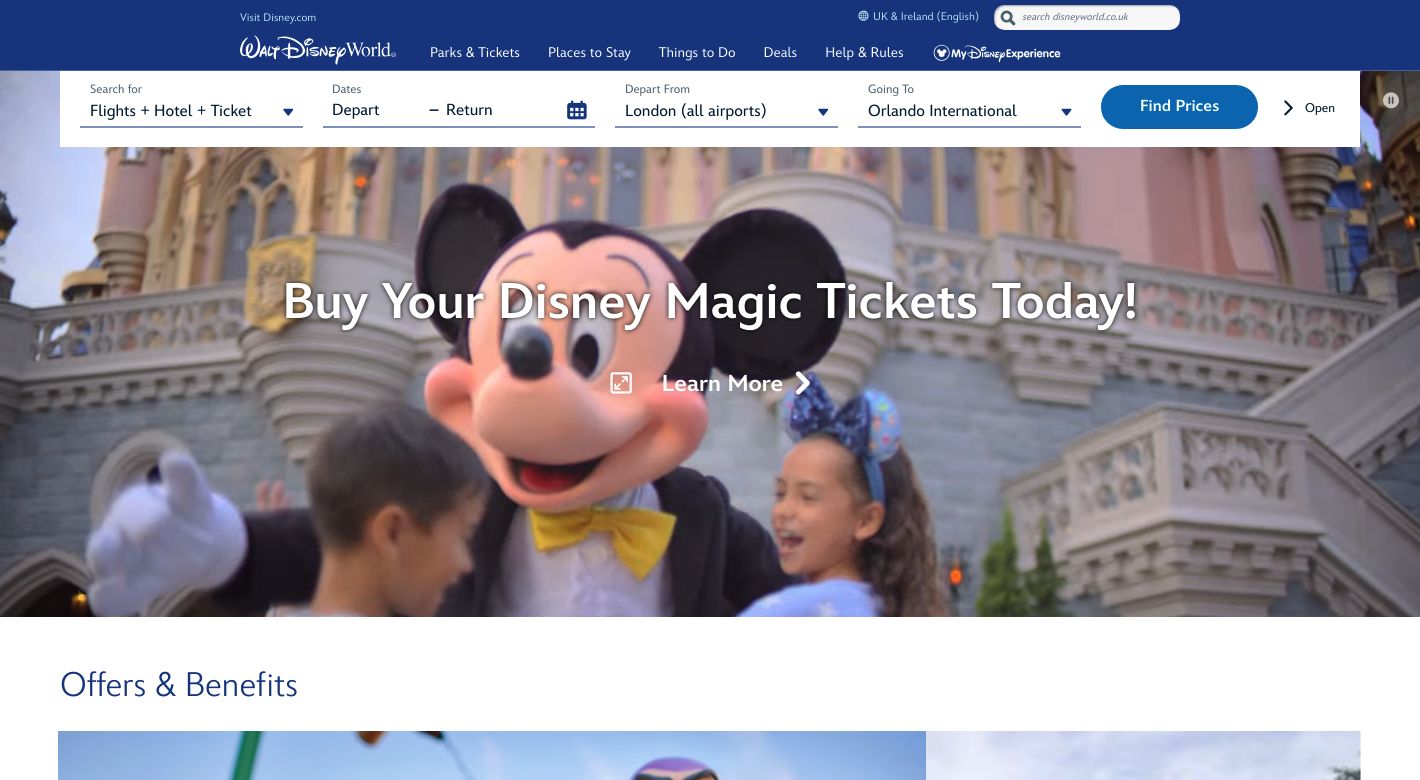Click the Offers & Benefits heading
The height and width of the screenshot is (780, 1420).
tap(179, 685)
